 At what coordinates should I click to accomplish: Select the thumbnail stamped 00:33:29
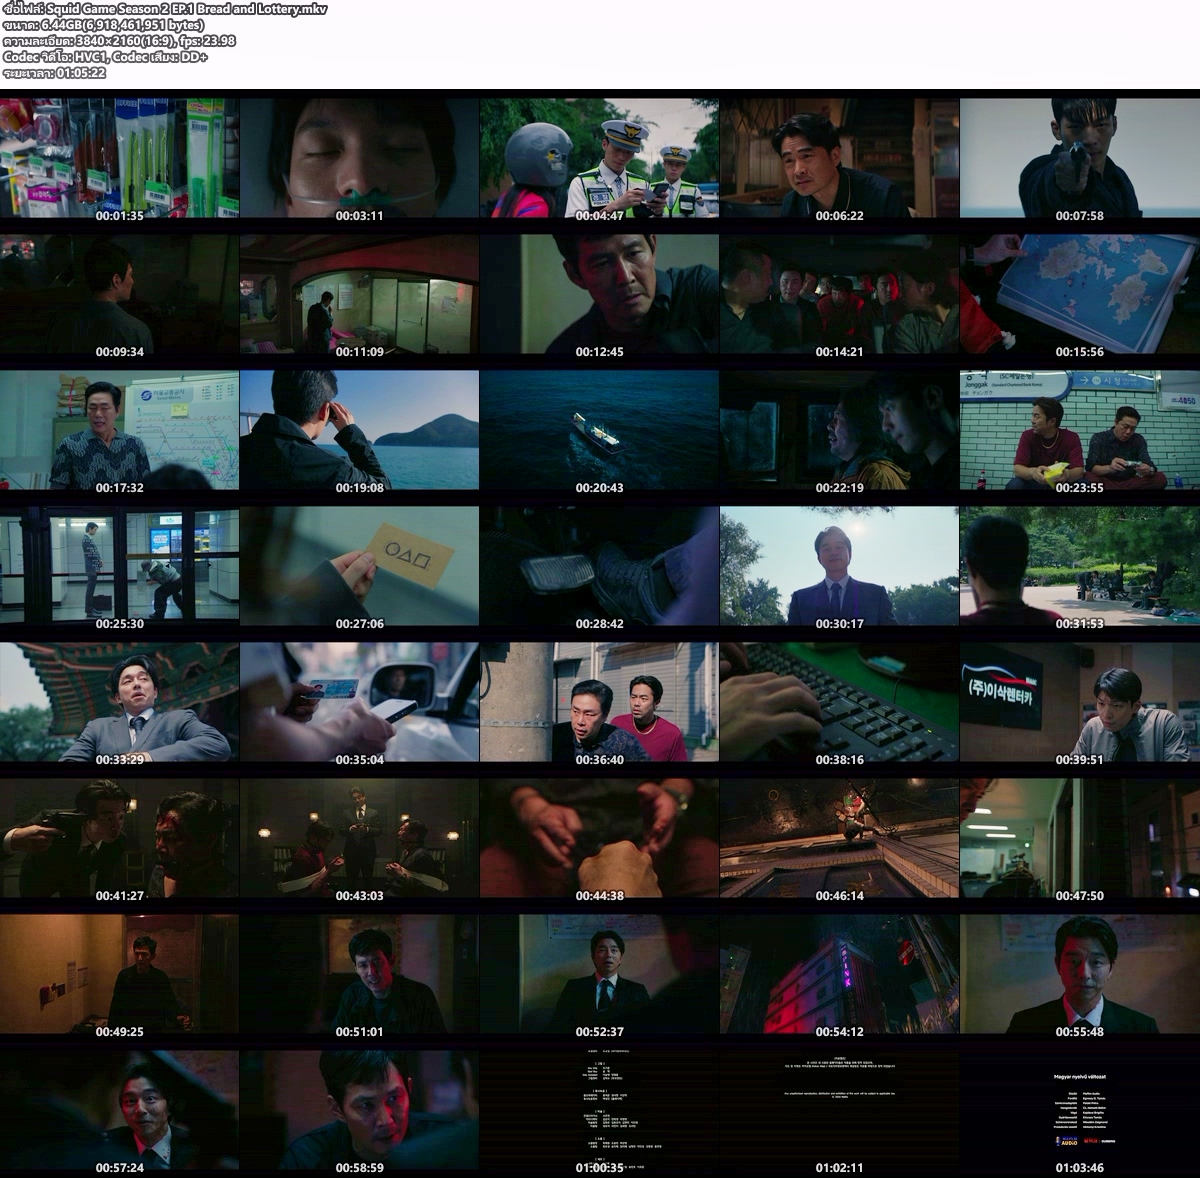click(x=120, y=702)
